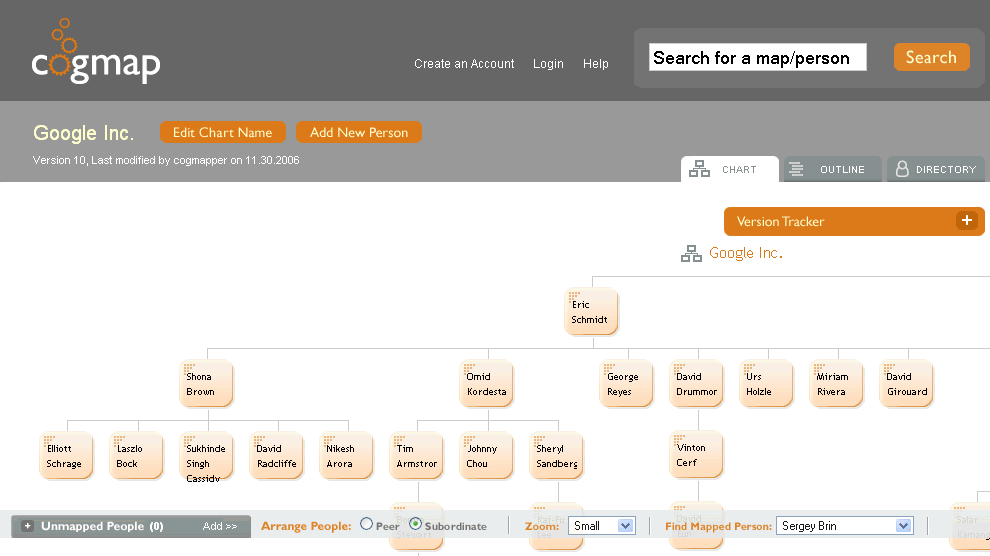Select the Subordinate arrangement radio button
Image resolution: width=990 pixels, height=556 pixels.
415,524
